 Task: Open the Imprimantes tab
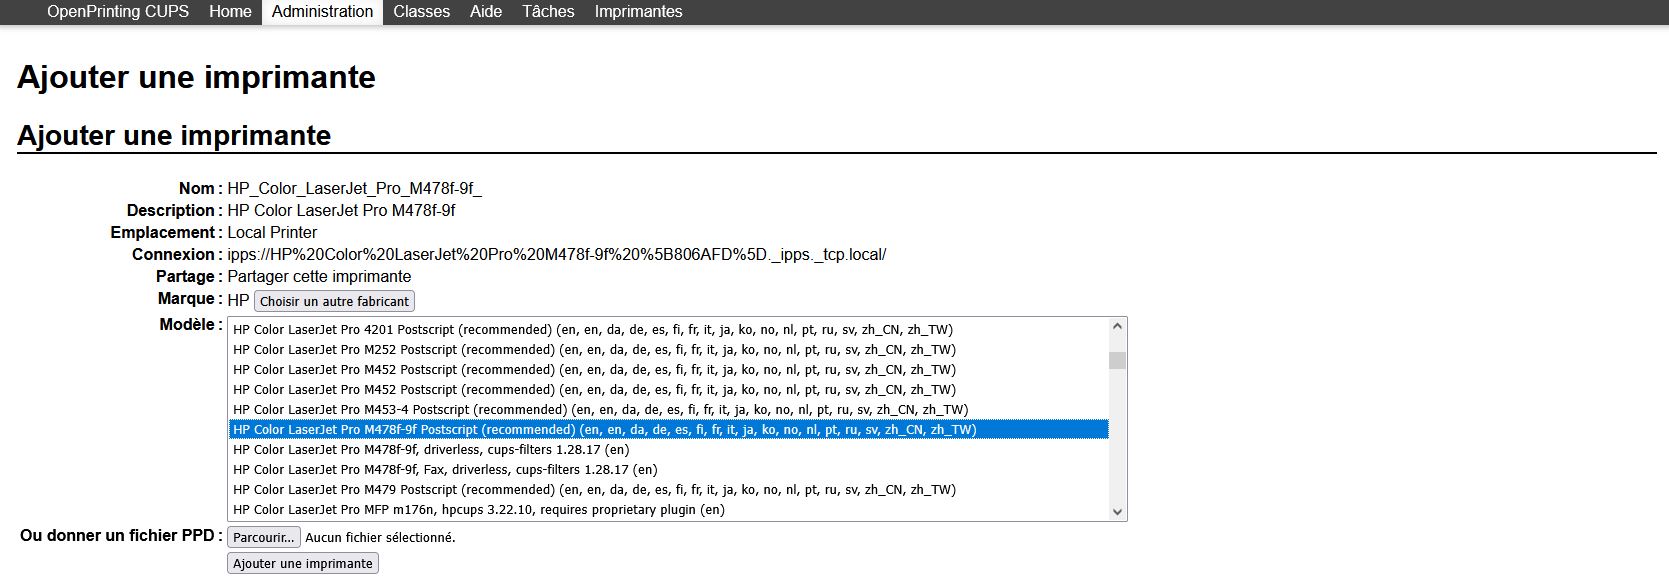click(638, 12)
